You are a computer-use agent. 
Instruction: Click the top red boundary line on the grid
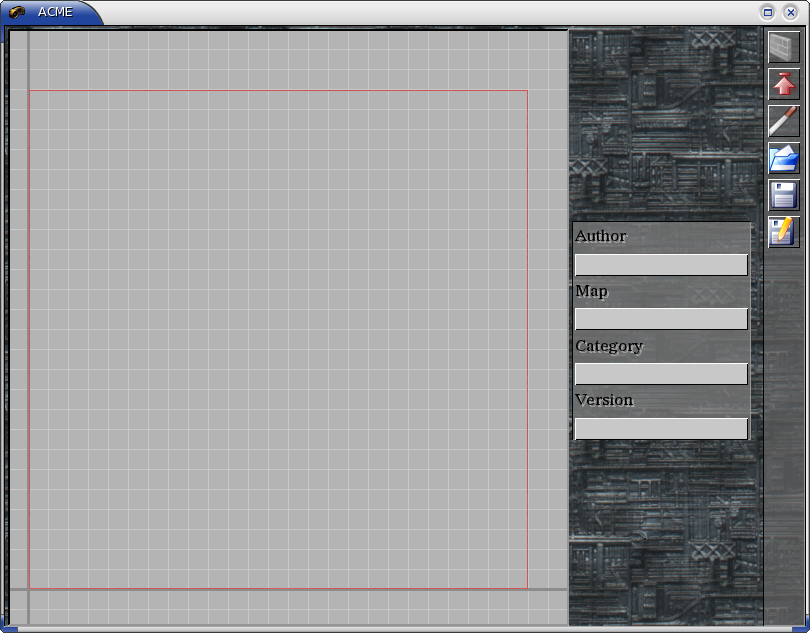(278, 91)
